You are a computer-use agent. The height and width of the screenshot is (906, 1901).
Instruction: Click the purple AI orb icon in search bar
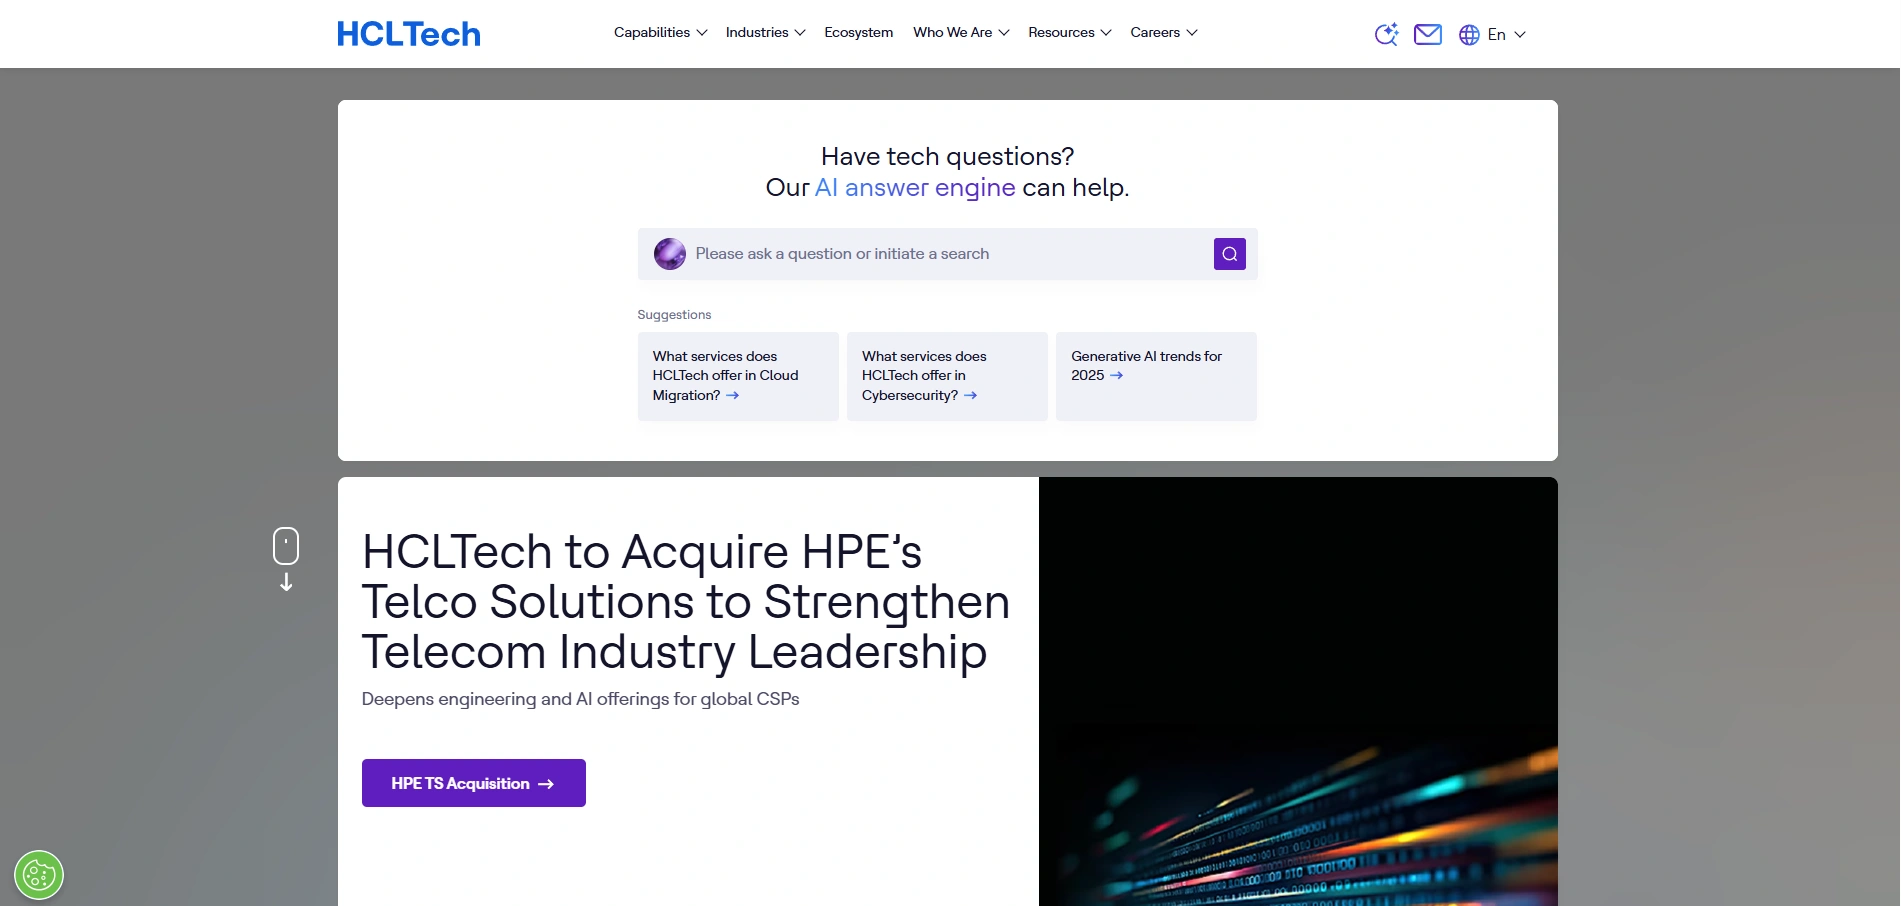pyautogui.click(x=670, y=254)
